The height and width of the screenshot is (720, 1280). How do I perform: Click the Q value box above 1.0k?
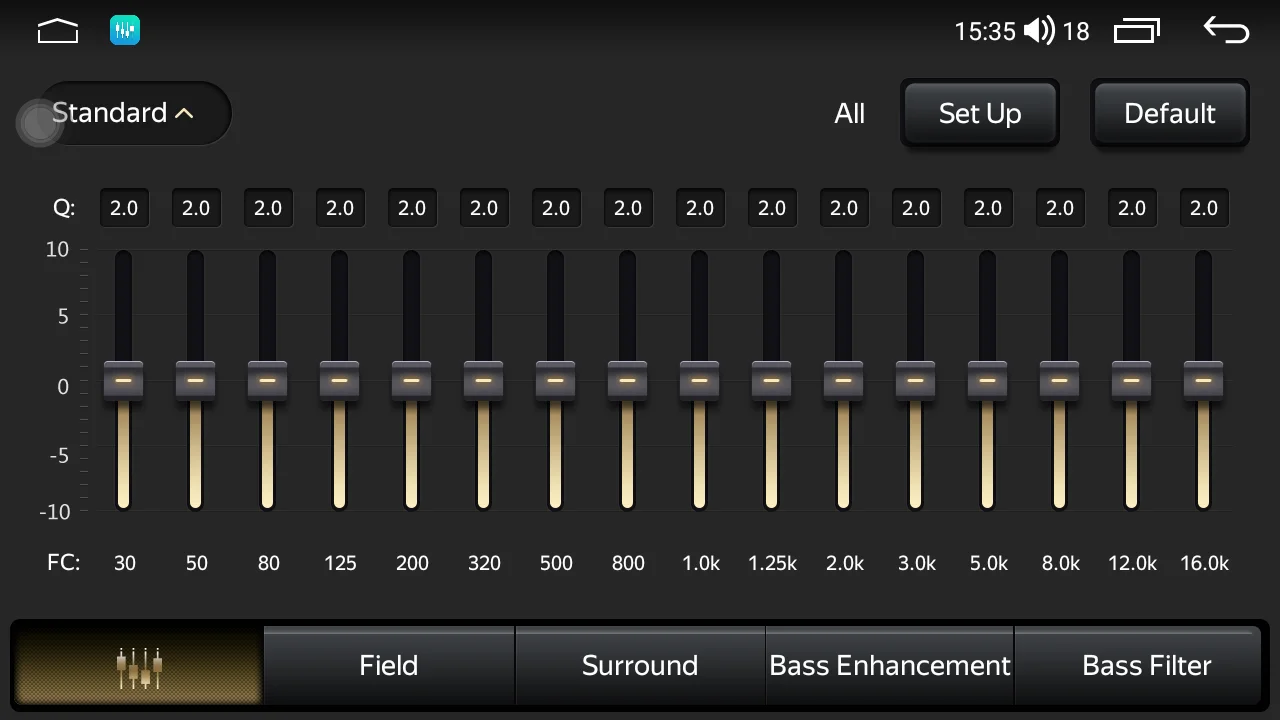tap(700, 208)
